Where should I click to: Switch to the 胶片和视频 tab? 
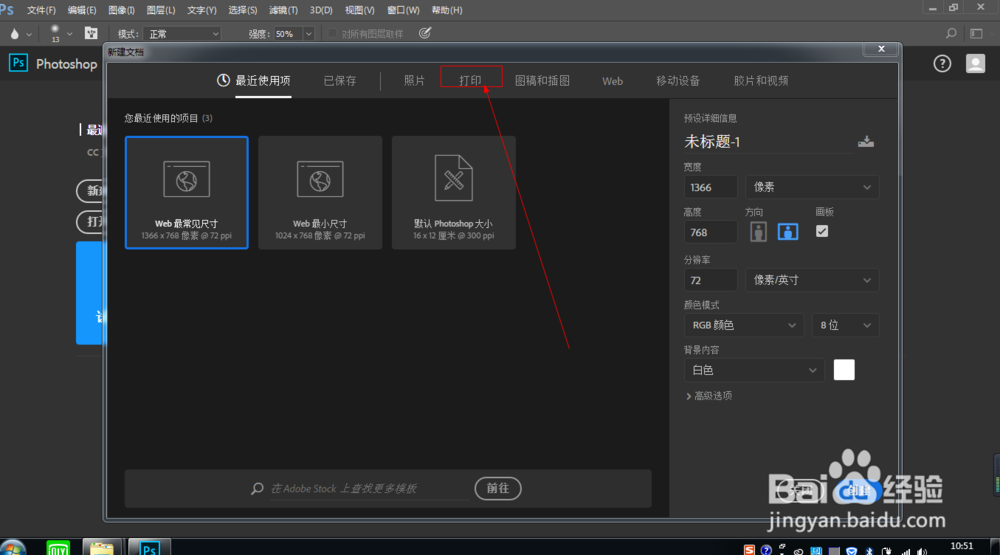[x=761, y=81]
